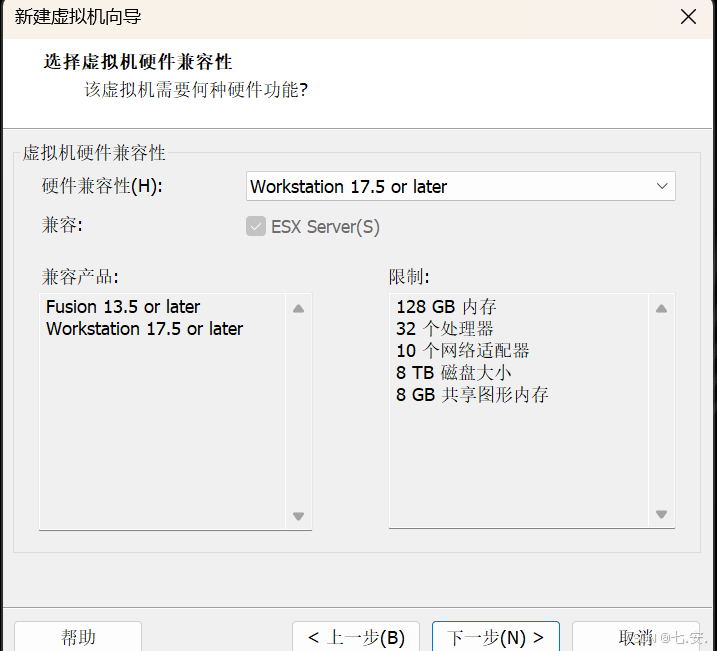Toggle the ESX Server(S) checkbox
The height and width of the screenshot is (651, 717).
[256, 226]
